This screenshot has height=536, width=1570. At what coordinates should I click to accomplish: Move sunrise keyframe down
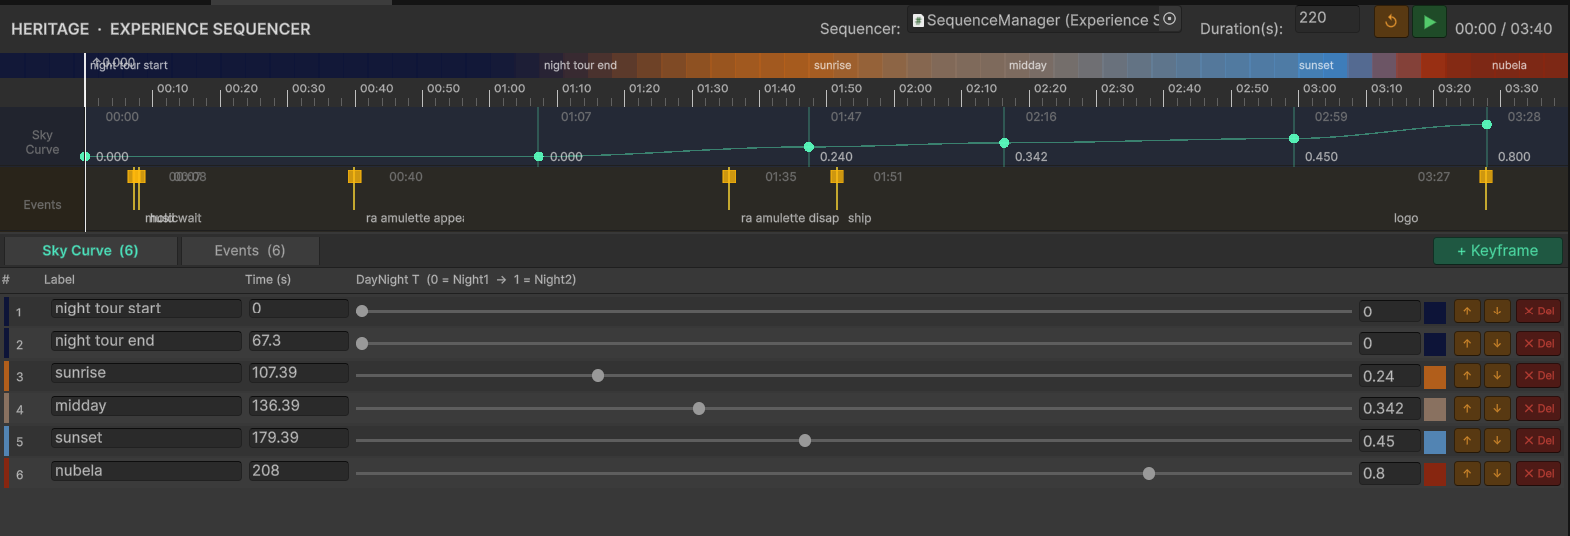1497,376
